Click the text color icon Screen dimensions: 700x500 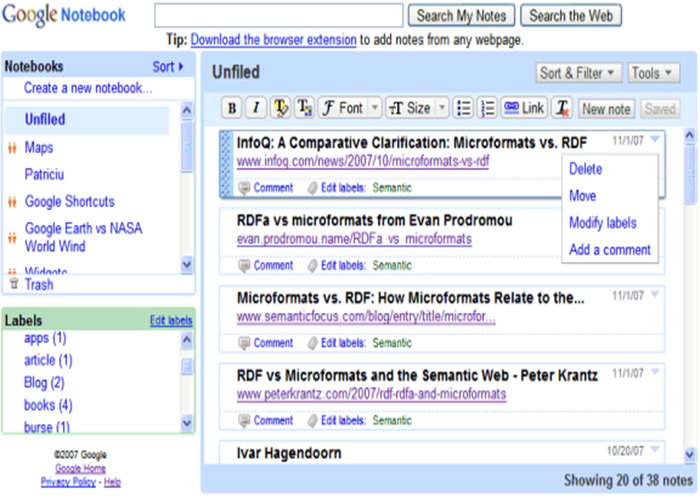click(305, 108)
